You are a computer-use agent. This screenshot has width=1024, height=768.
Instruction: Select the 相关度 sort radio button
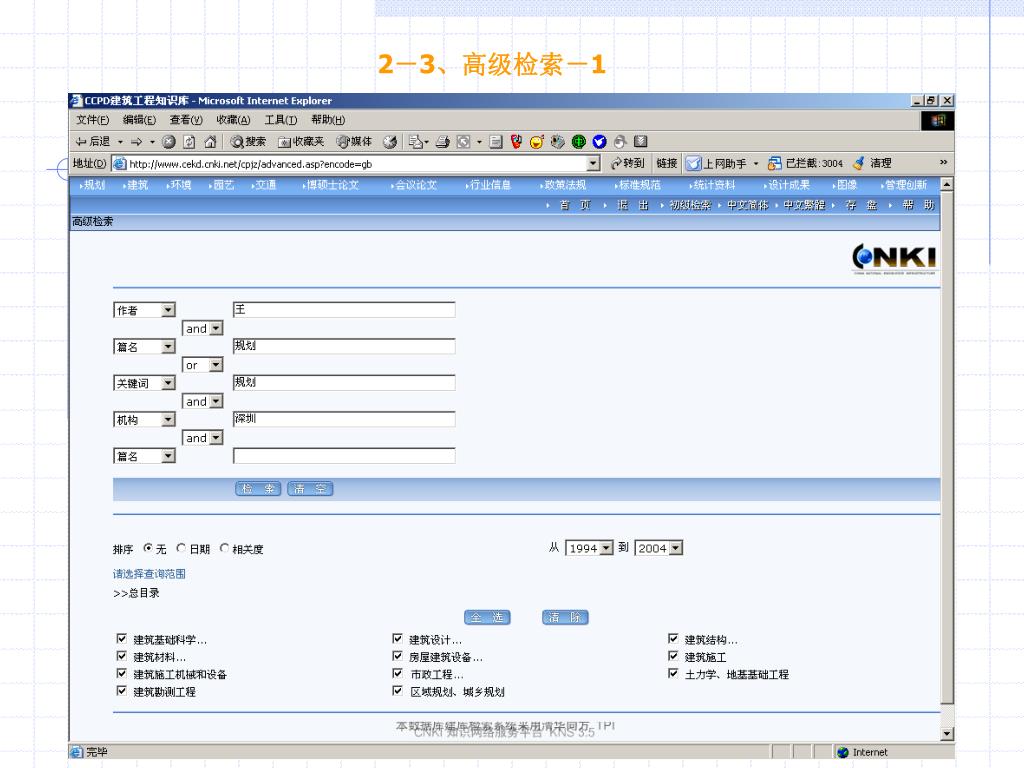(224, 548)
